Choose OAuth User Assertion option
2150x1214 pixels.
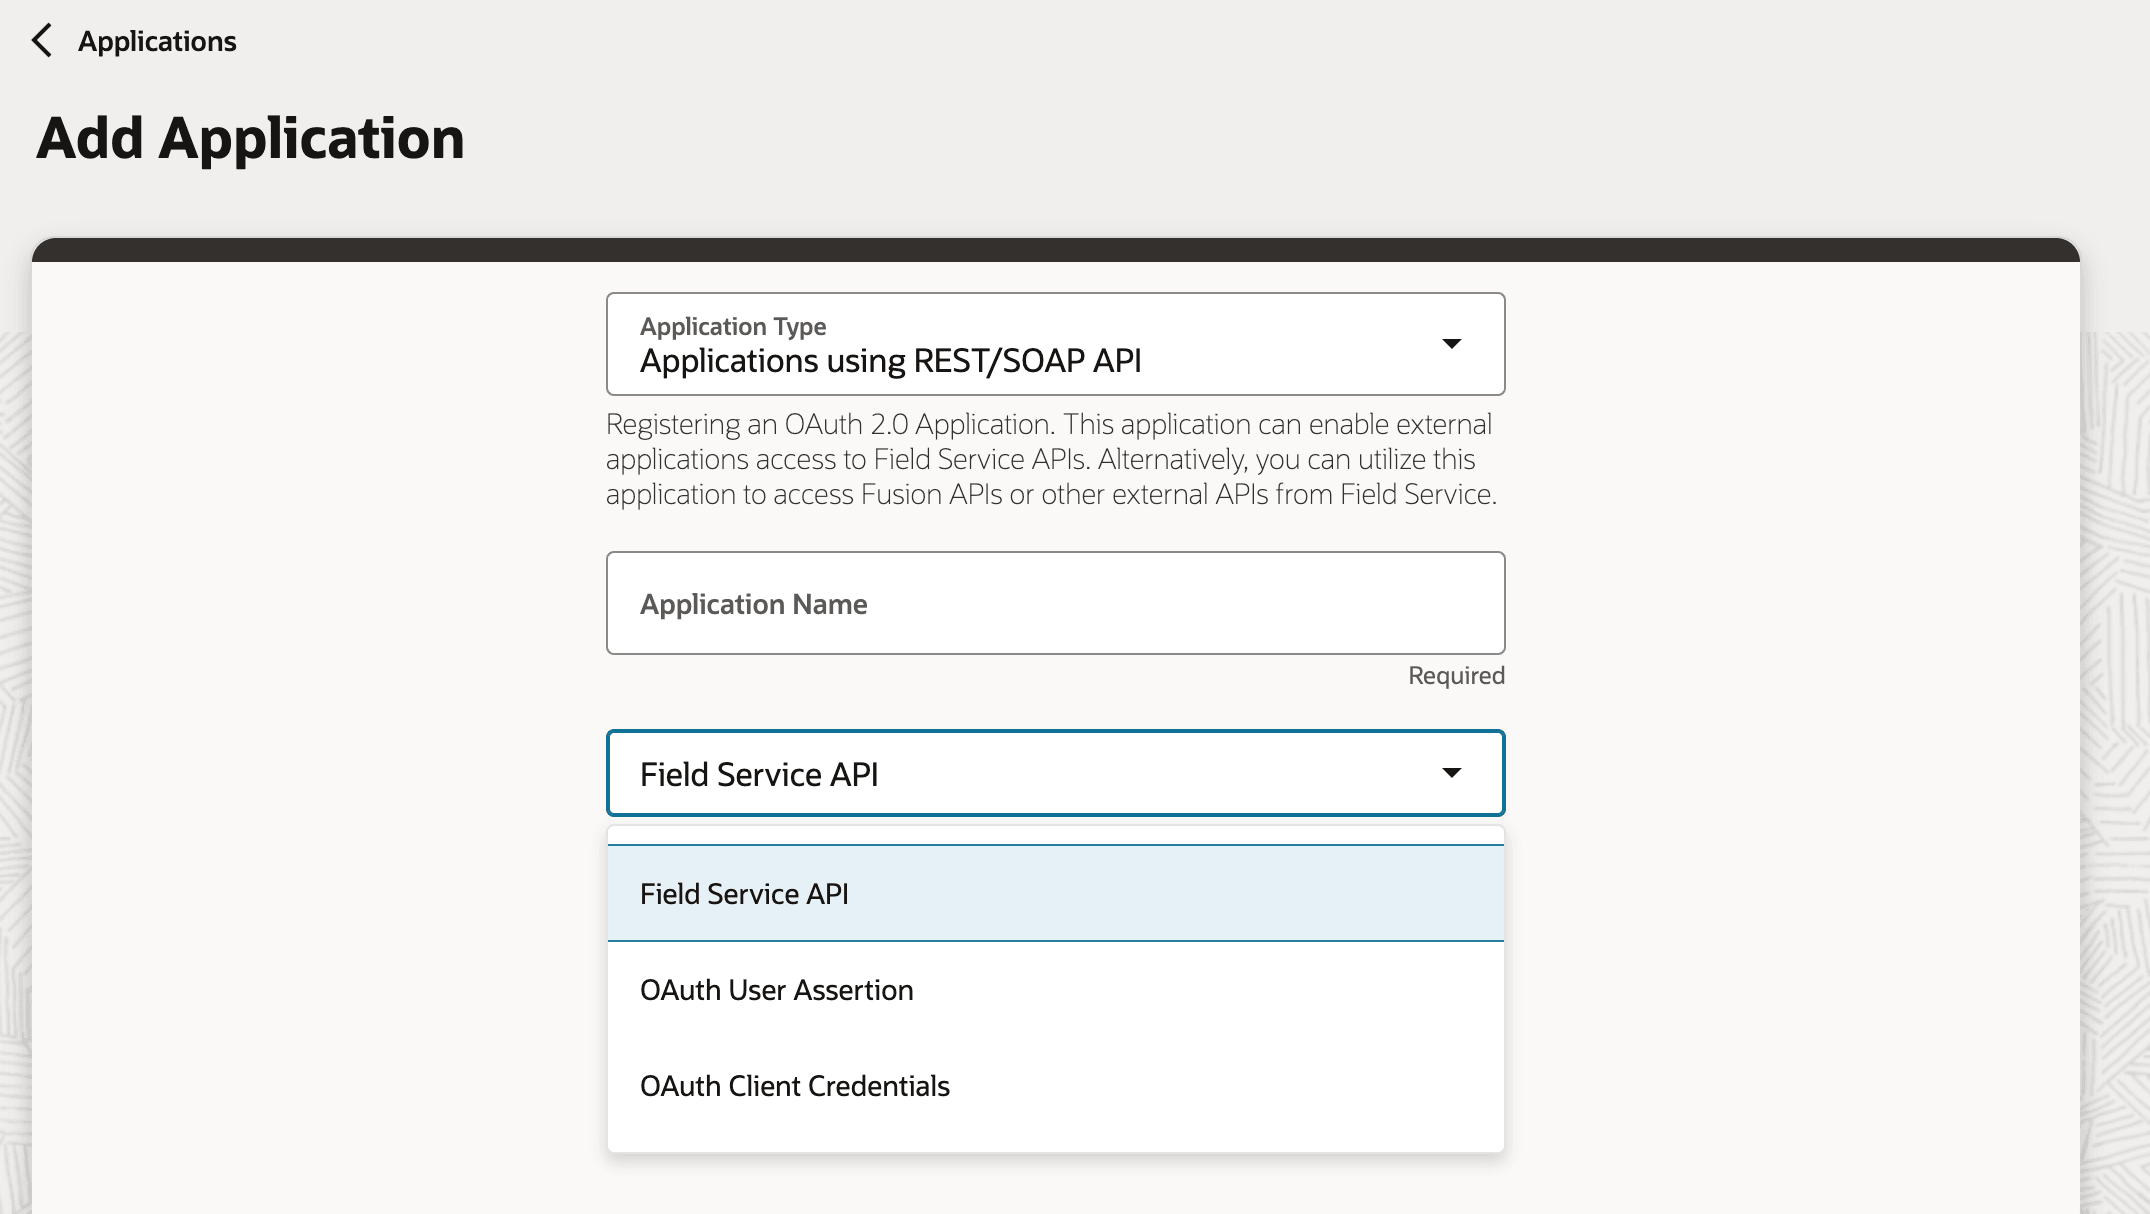[777, 989]
